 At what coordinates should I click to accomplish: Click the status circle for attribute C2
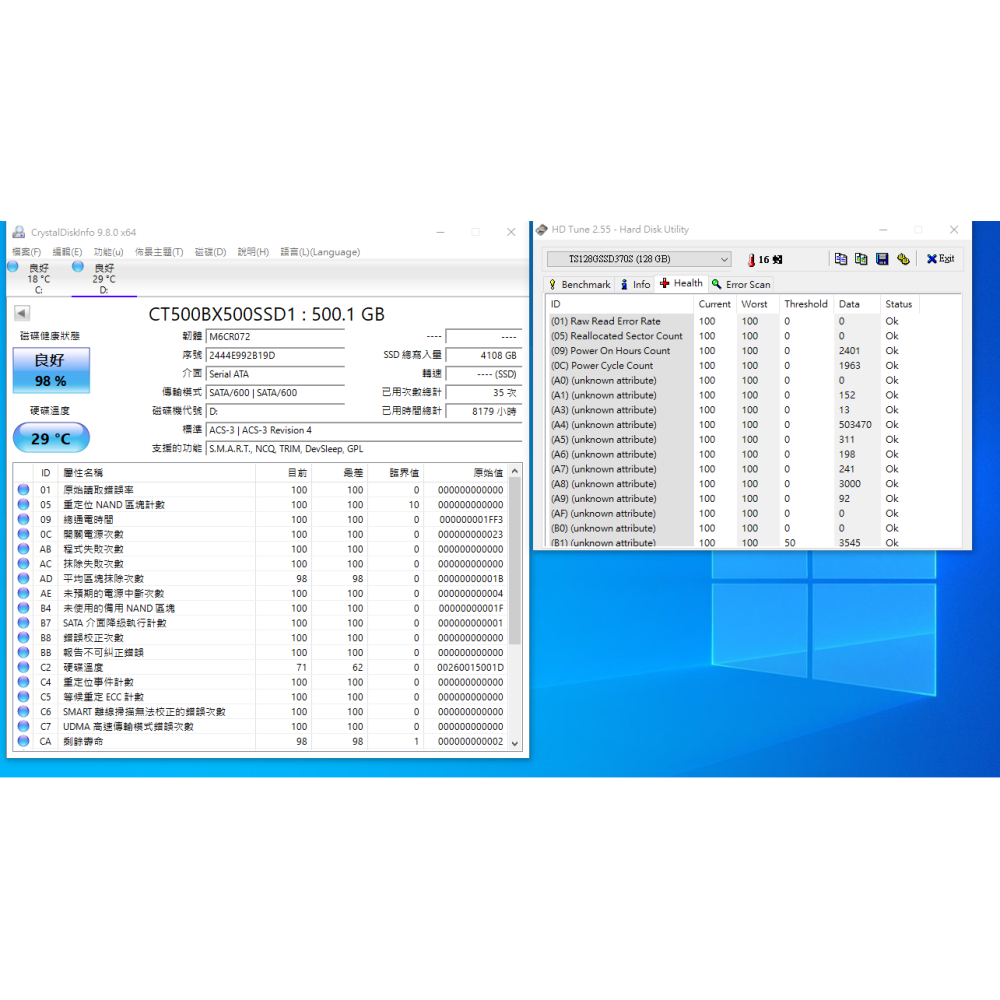[x=24, y=667]
